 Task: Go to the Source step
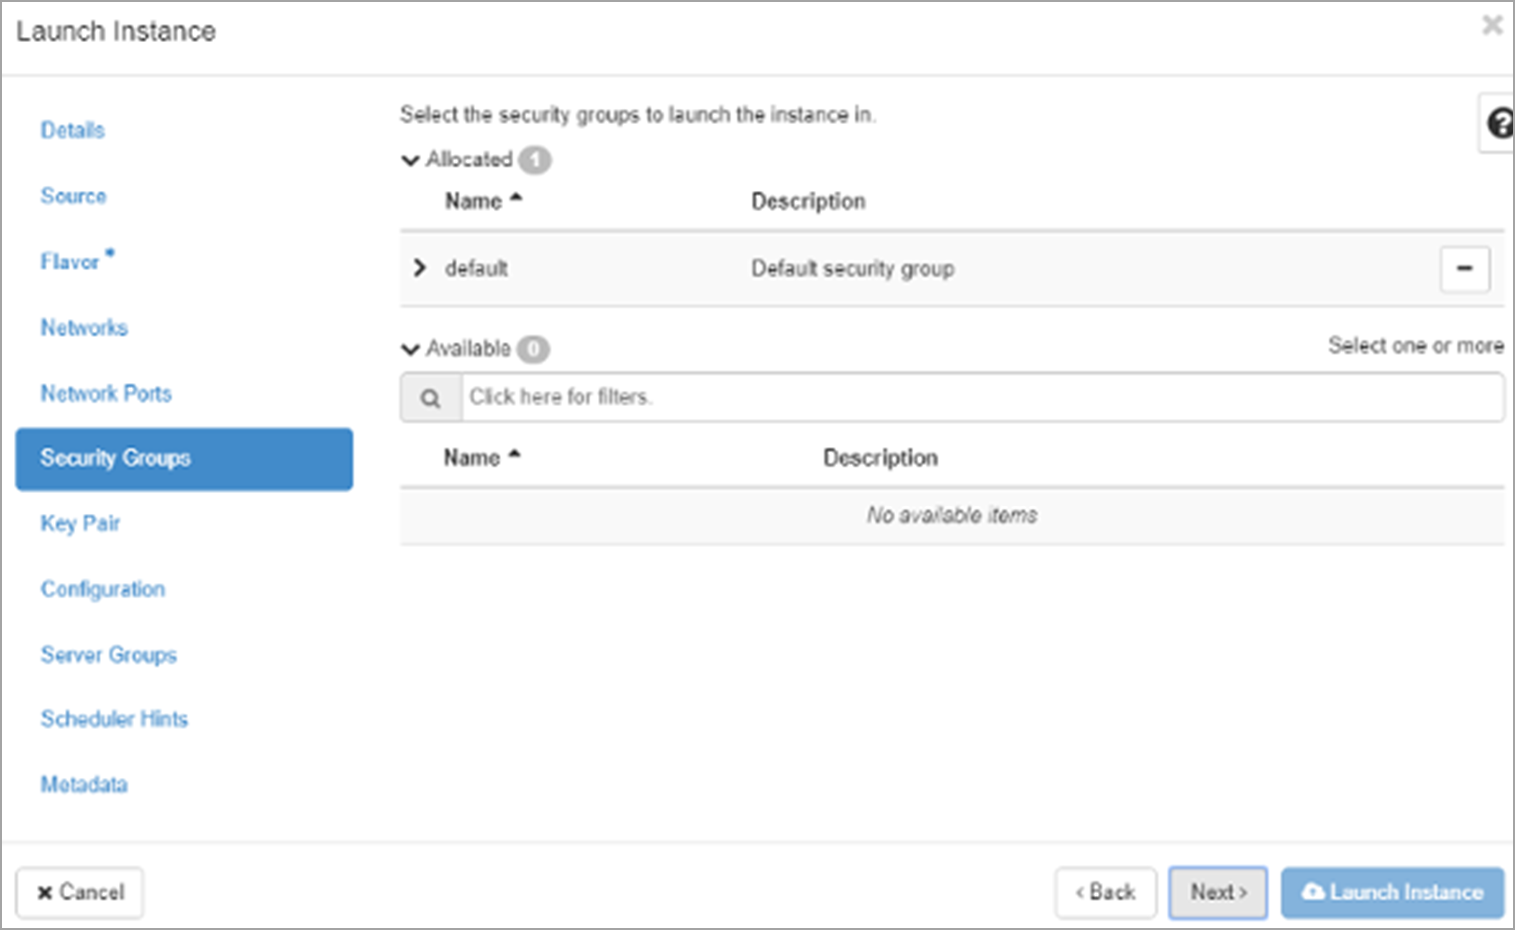coord(73,196)
